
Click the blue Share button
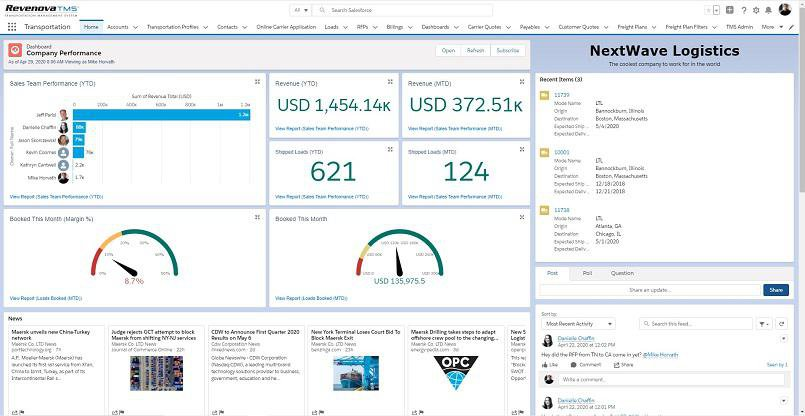click(x=776, y=290)
